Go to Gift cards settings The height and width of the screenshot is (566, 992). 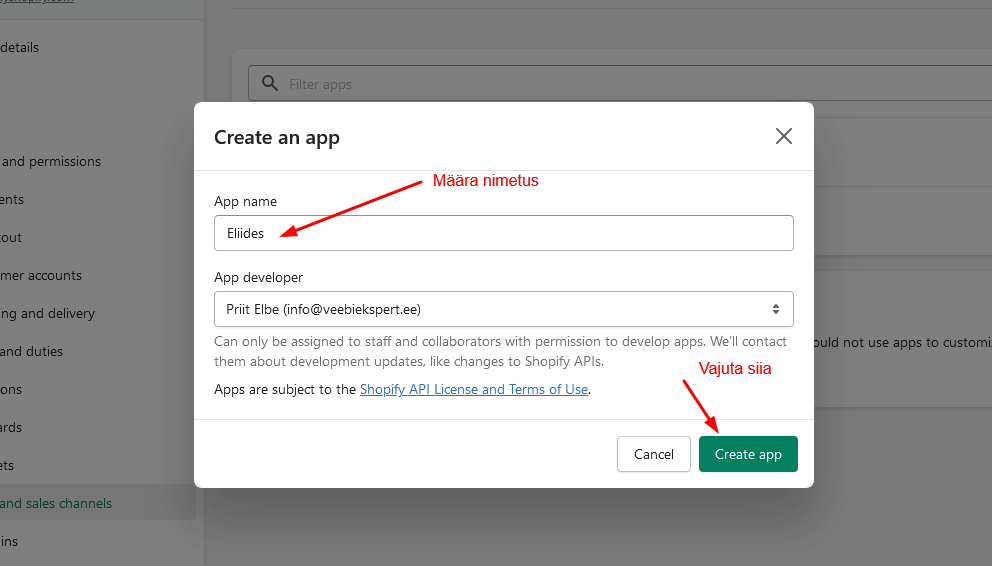pyautogui.click(x=11, y=427)
